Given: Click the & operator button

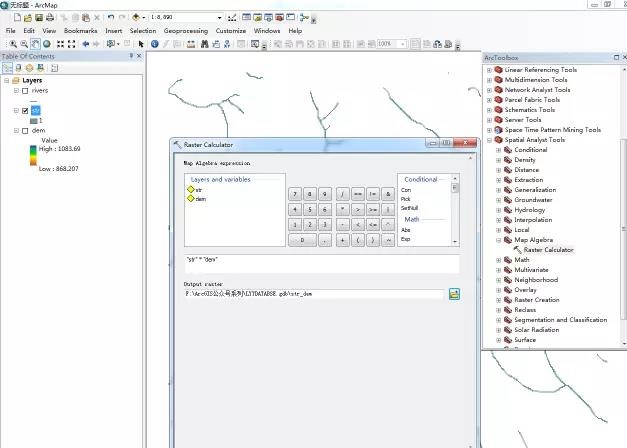Looking at the screenshot, I should (x=388, y=194).
